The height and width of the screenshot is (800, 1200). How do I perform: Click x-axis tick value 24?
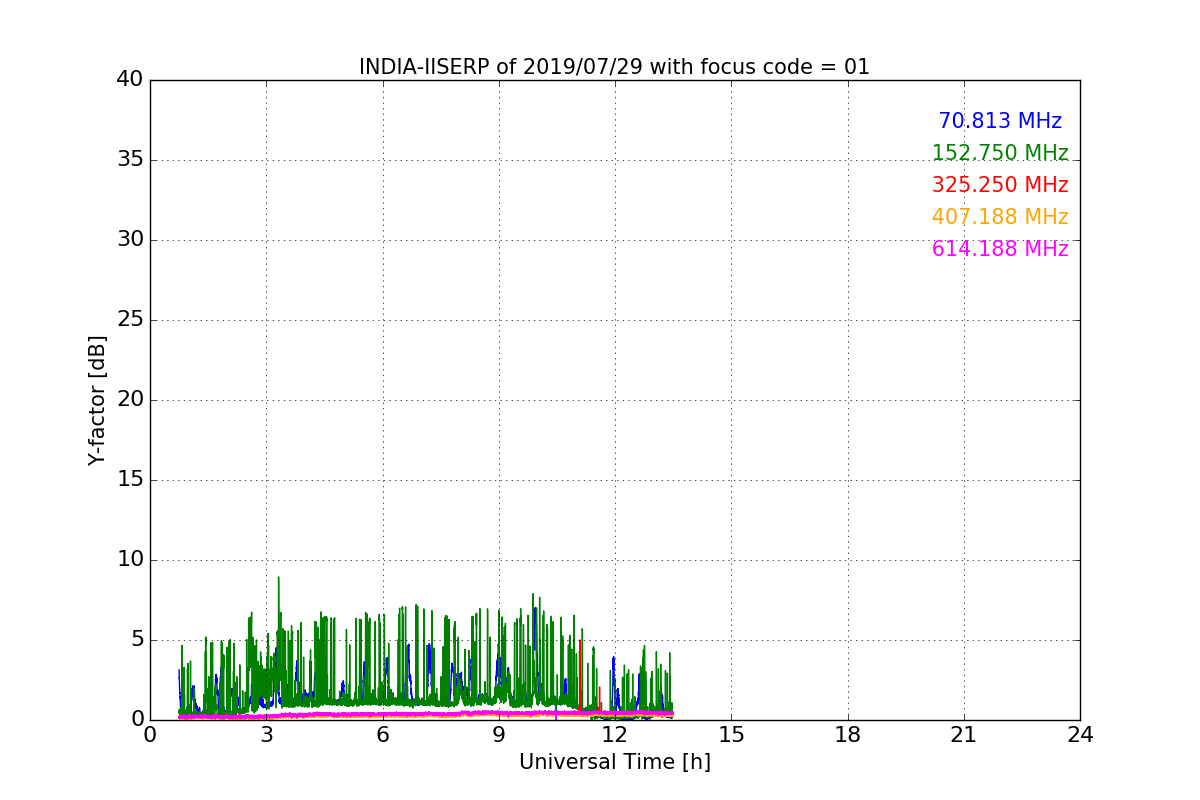(1080, 735)
